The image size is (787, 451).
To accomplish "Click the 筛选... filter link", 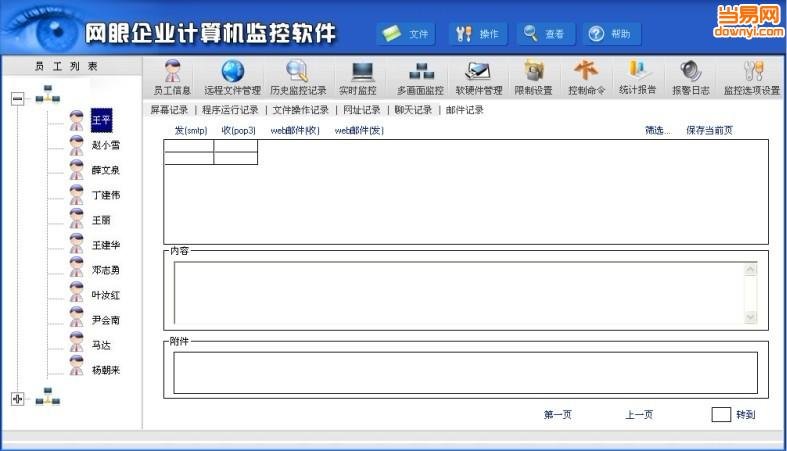I will (x=658, y=130).
